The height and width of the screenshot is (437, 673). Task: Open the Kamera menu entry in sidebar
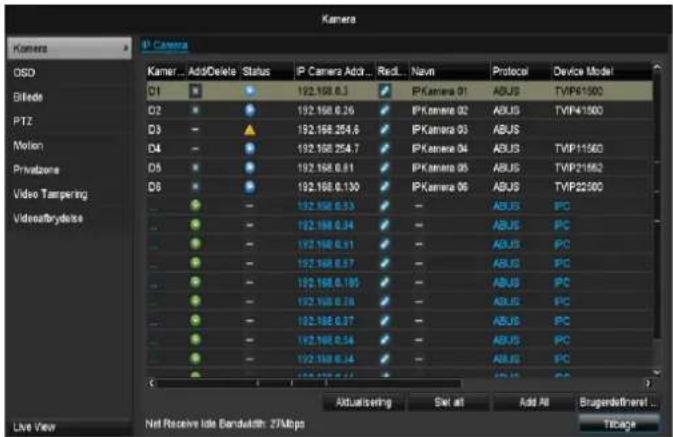tap(69, 48)
